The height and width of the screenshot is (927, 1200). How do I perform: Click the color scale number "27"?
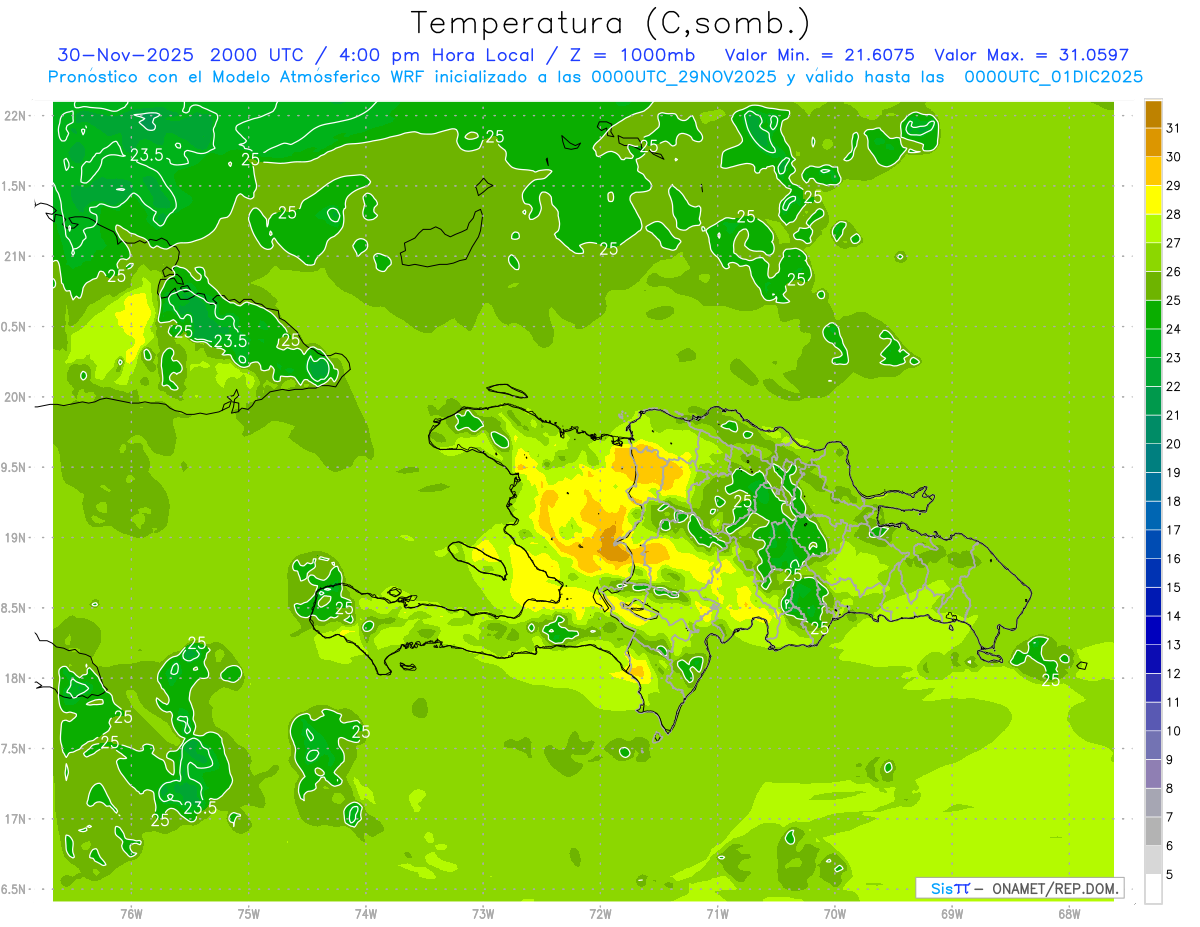[1173, 243]
